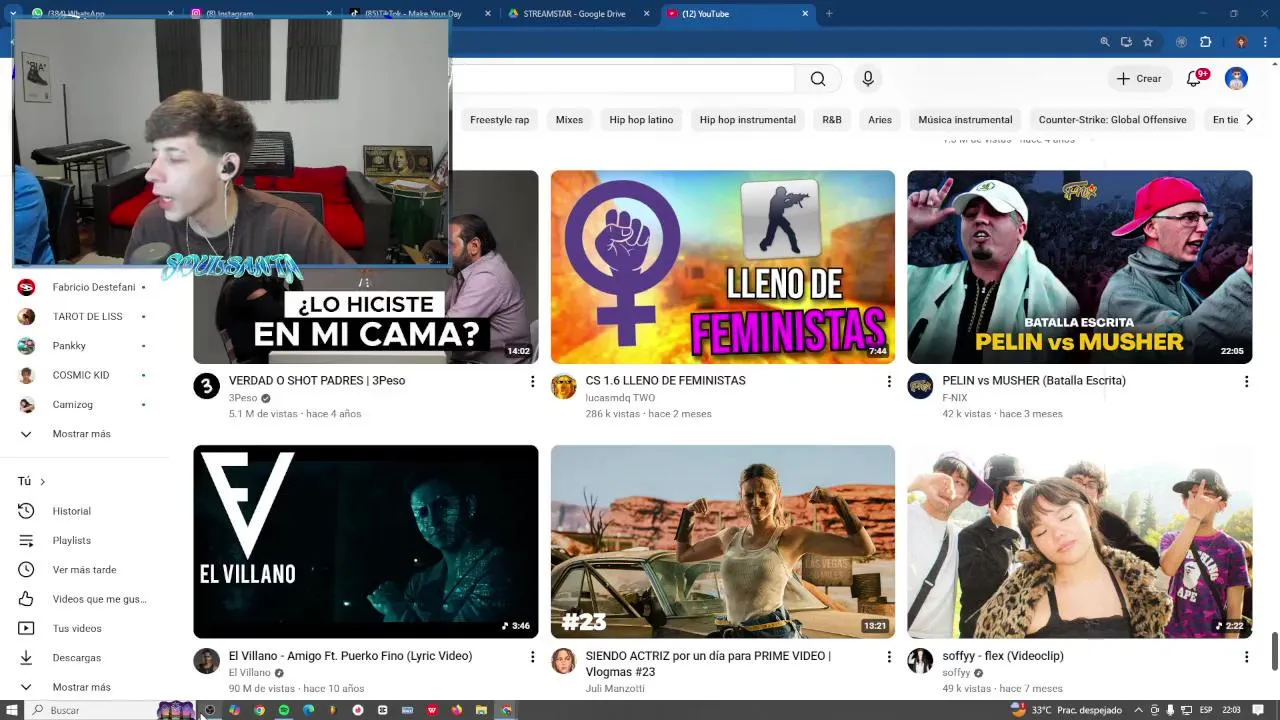Open options menu for soffyy - flex
1280x720 pixels.
point(1246,657)
